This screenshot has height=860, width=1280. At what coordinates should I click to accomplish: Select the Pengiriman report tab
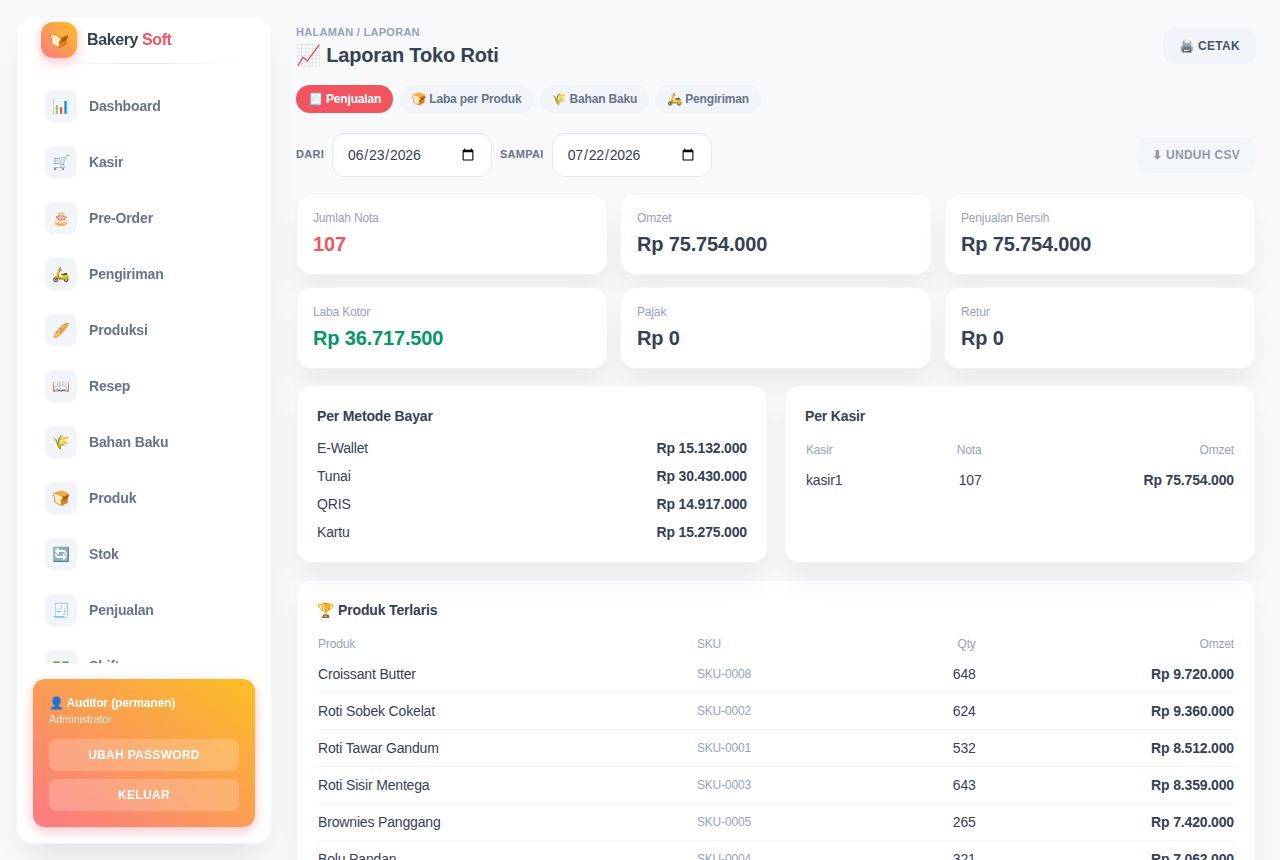708,99
